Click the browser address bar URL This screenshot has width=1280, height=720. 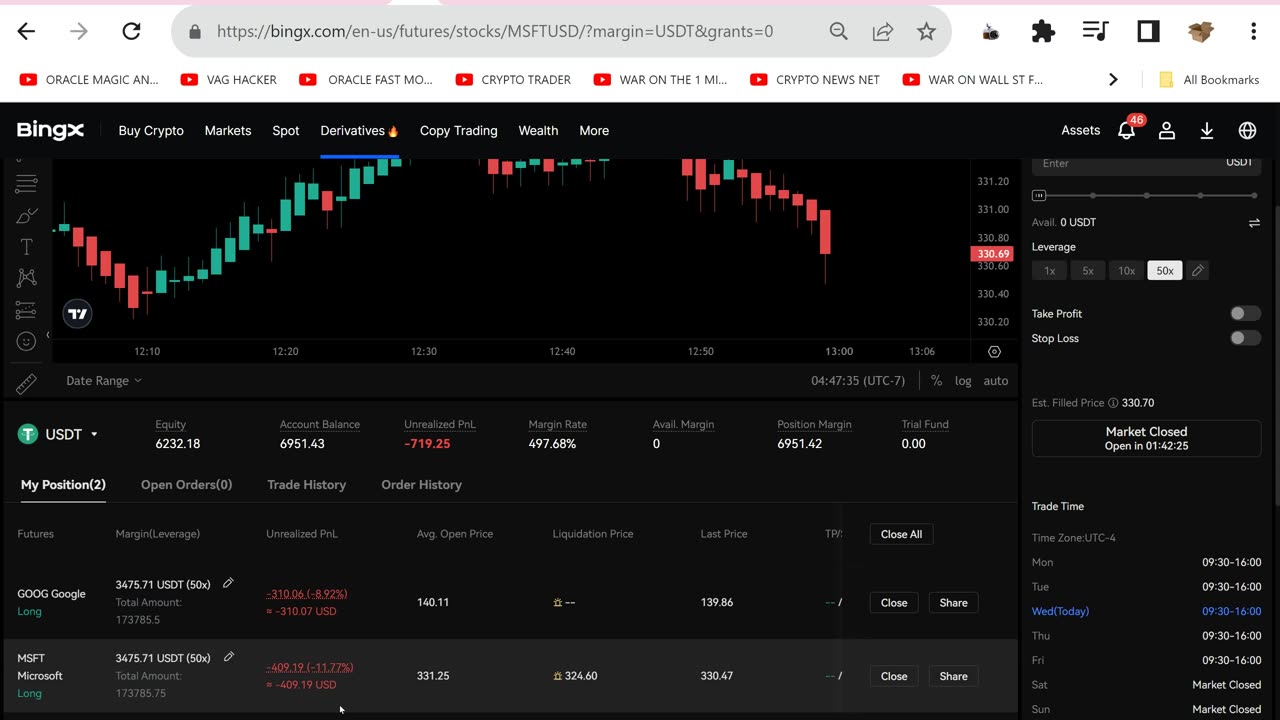coord(495,32)
